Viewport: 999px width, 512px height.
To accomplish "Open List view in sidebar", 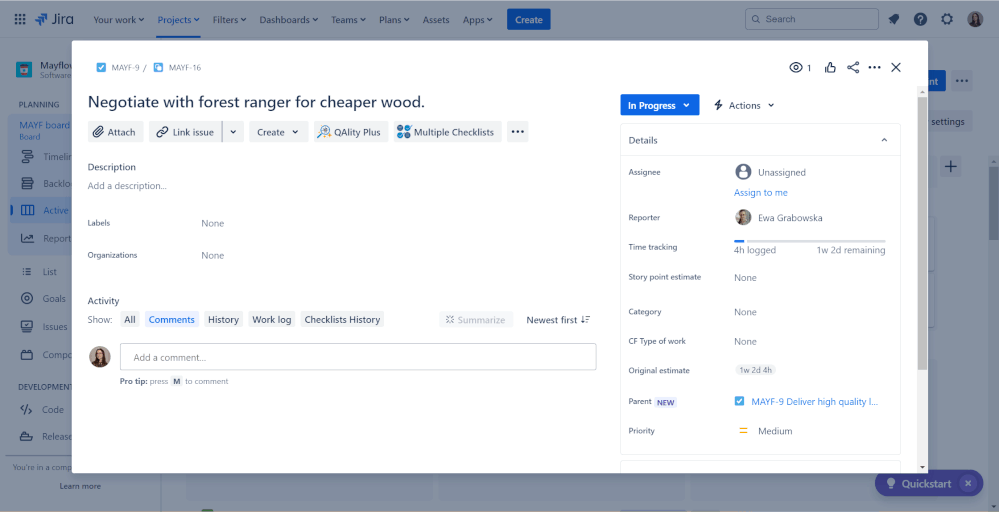I will [40, 271].
